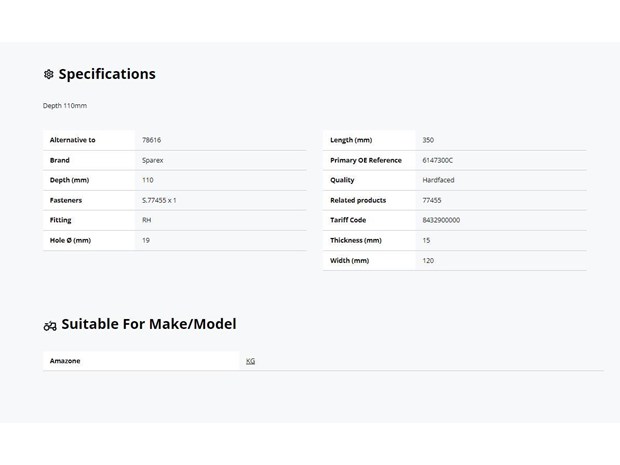Click the Suitable For Make/Model heading
The width and height of the screenshot is (620, 465).
pyautogui.click(x=149, y=324)
